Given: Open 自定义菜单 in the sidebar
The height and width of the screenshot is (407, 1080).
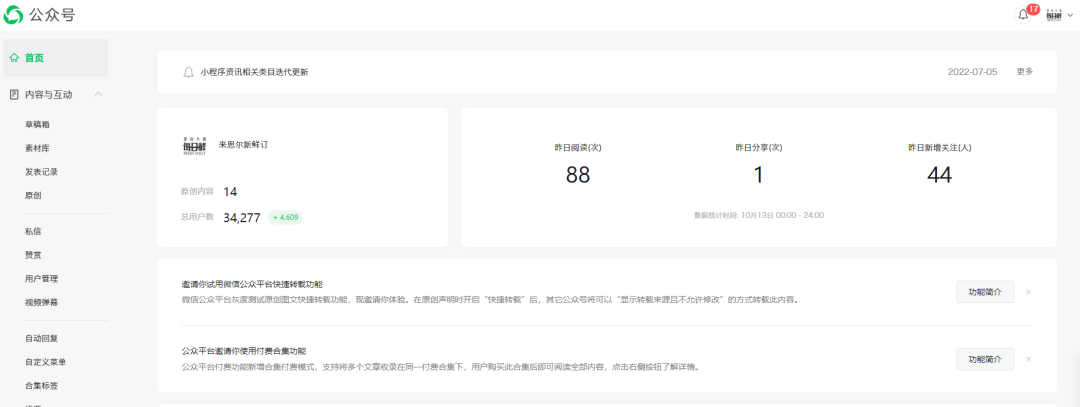Looking at the screenshot, I should 45,362.
